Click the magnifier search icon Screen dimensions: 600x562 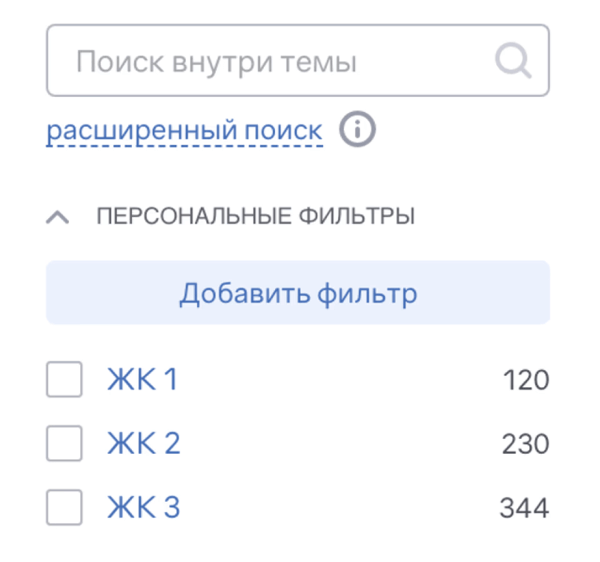click(x=513, y=62)
